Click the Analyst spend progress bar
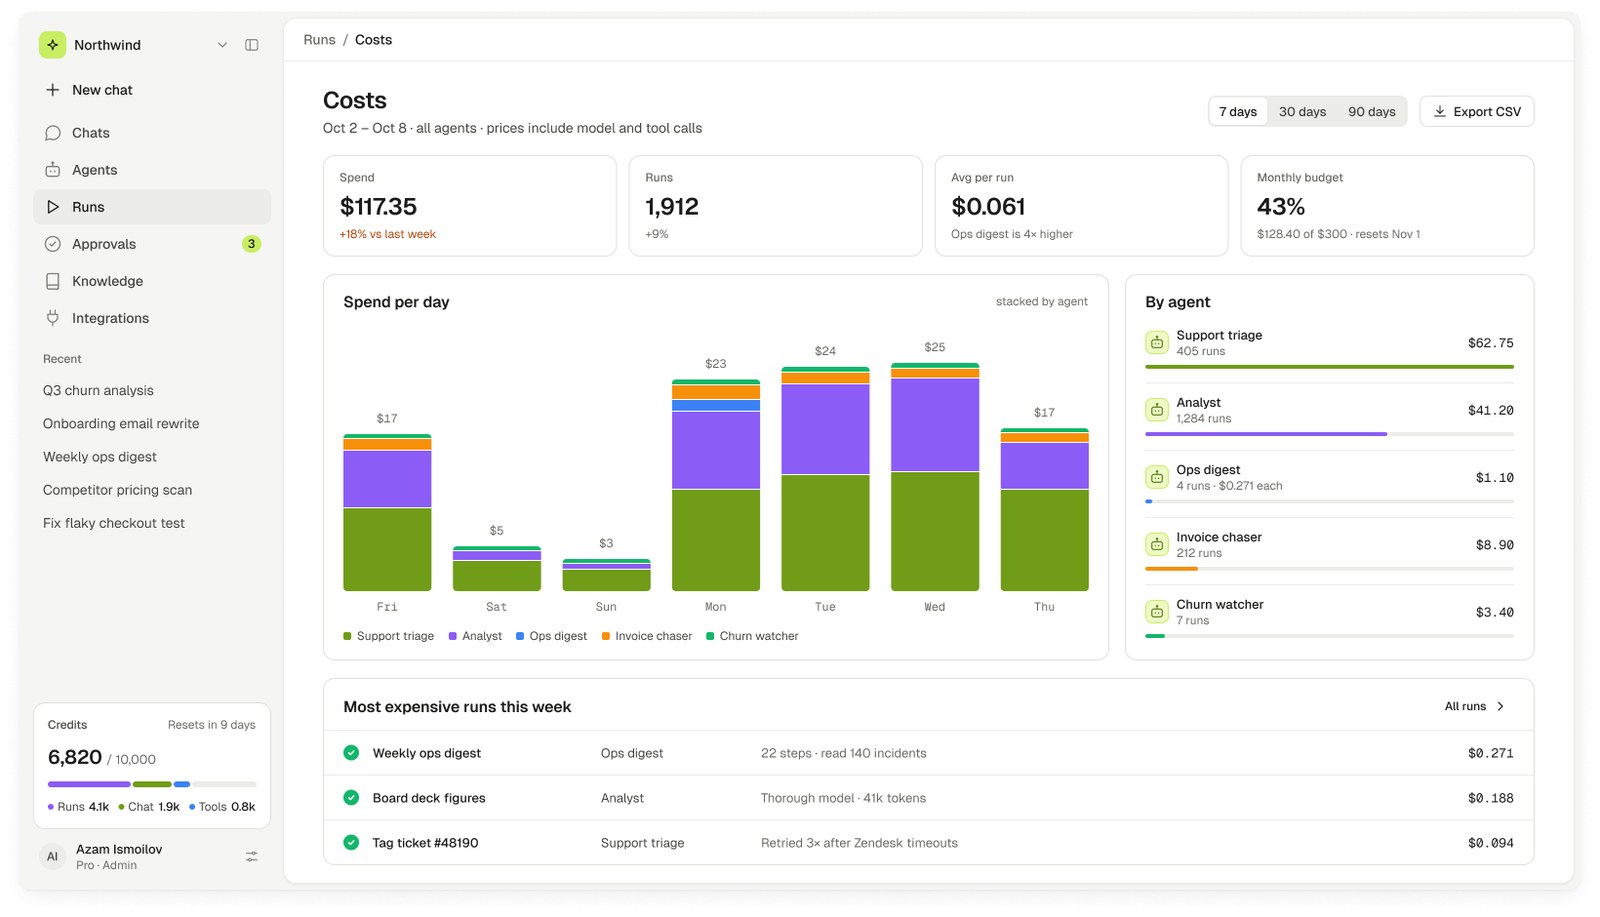Image resolution: width=1600 pixels, height=917 pixels. click(1329, 434)
